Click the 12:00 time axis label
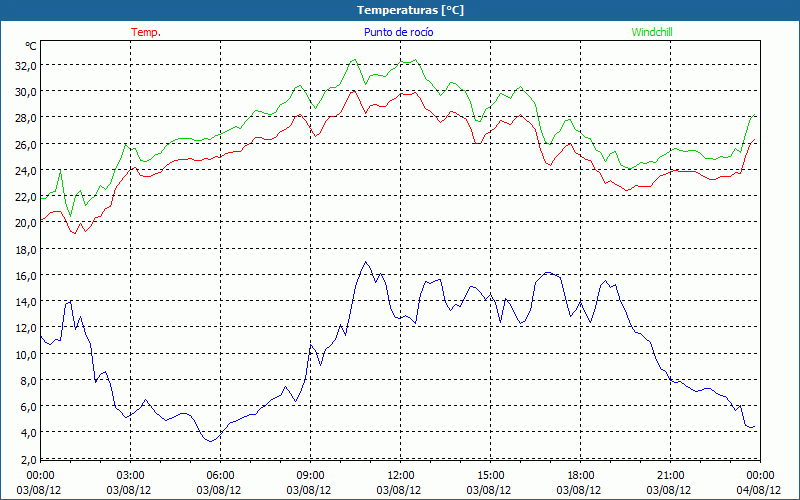Viewport: 800px width, 500px height. point(401,476)
